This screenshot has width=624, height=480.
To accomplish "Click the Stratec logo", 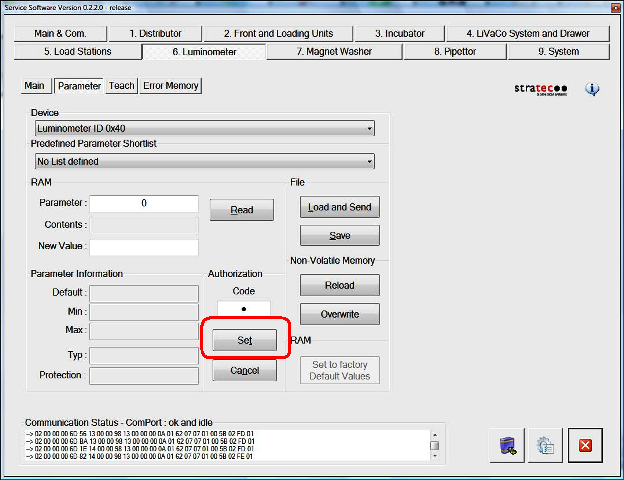I will coord(541,89).
